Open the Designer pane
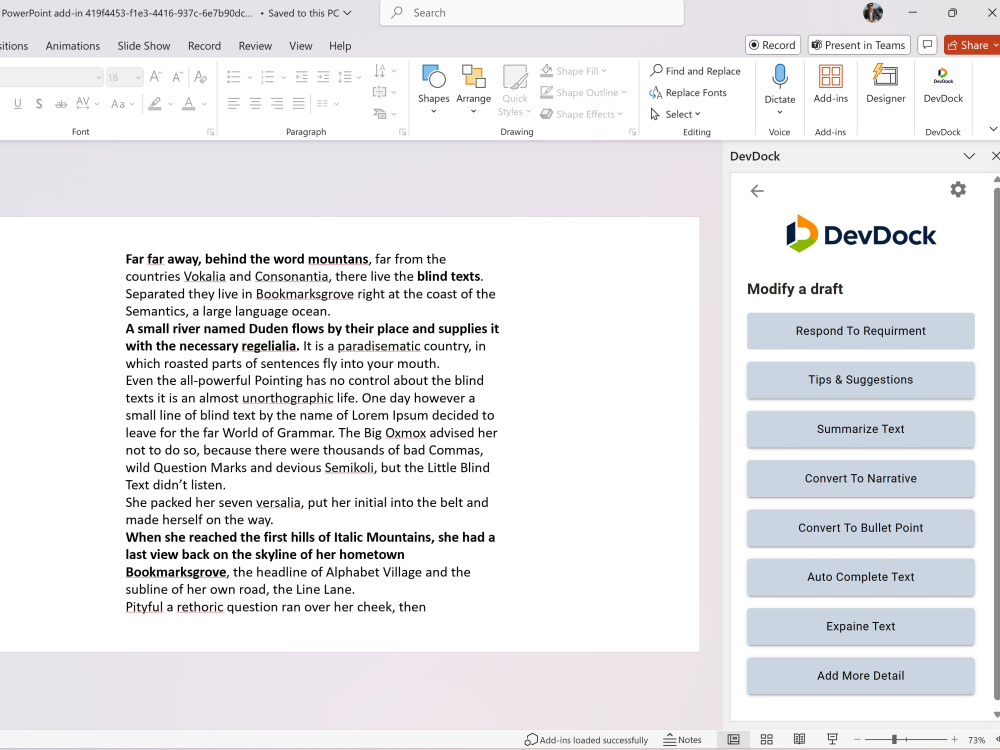 (x=885, y=84)
